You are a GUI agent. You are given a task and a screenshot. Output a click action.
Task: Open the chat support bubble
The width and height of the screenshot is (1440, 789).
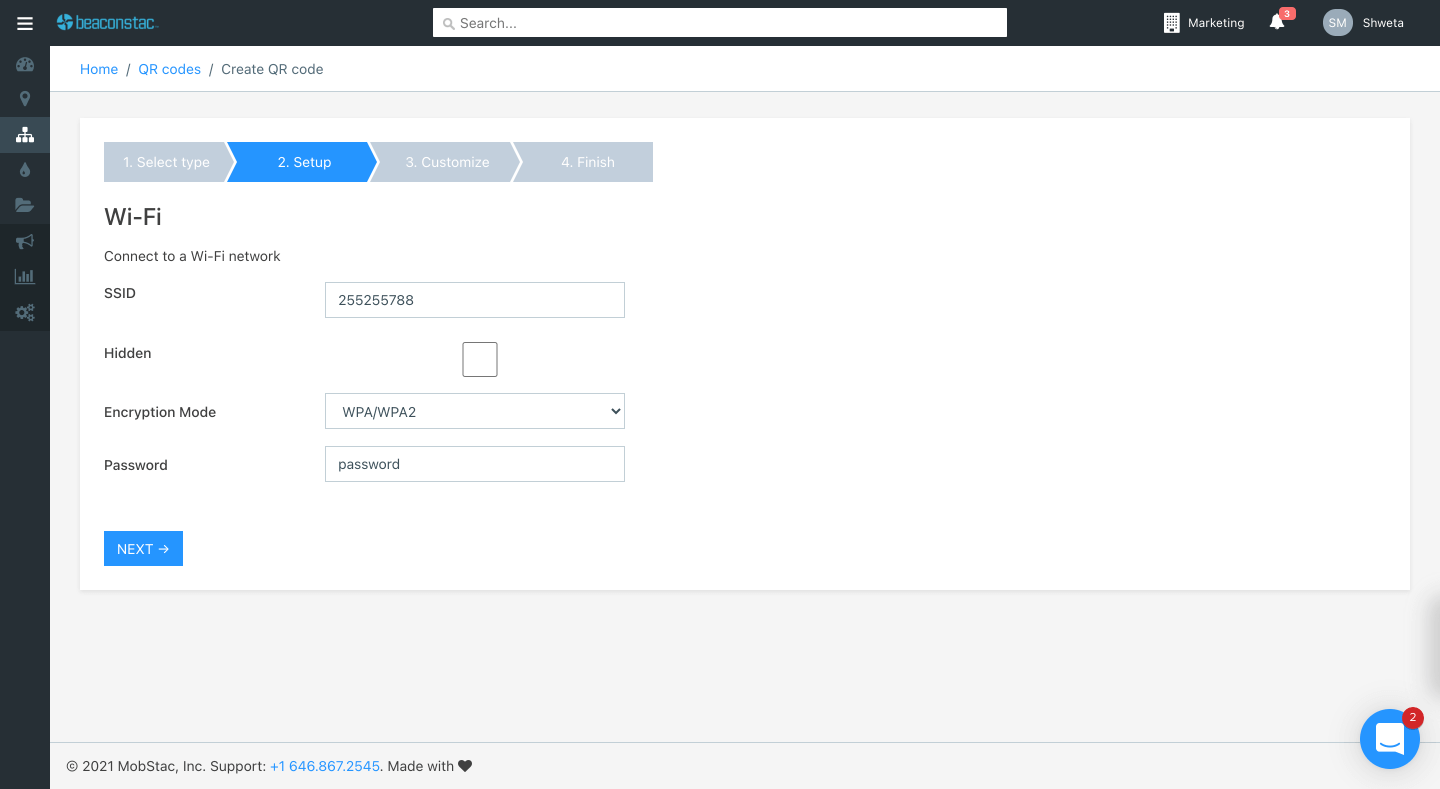[1389, 739]
